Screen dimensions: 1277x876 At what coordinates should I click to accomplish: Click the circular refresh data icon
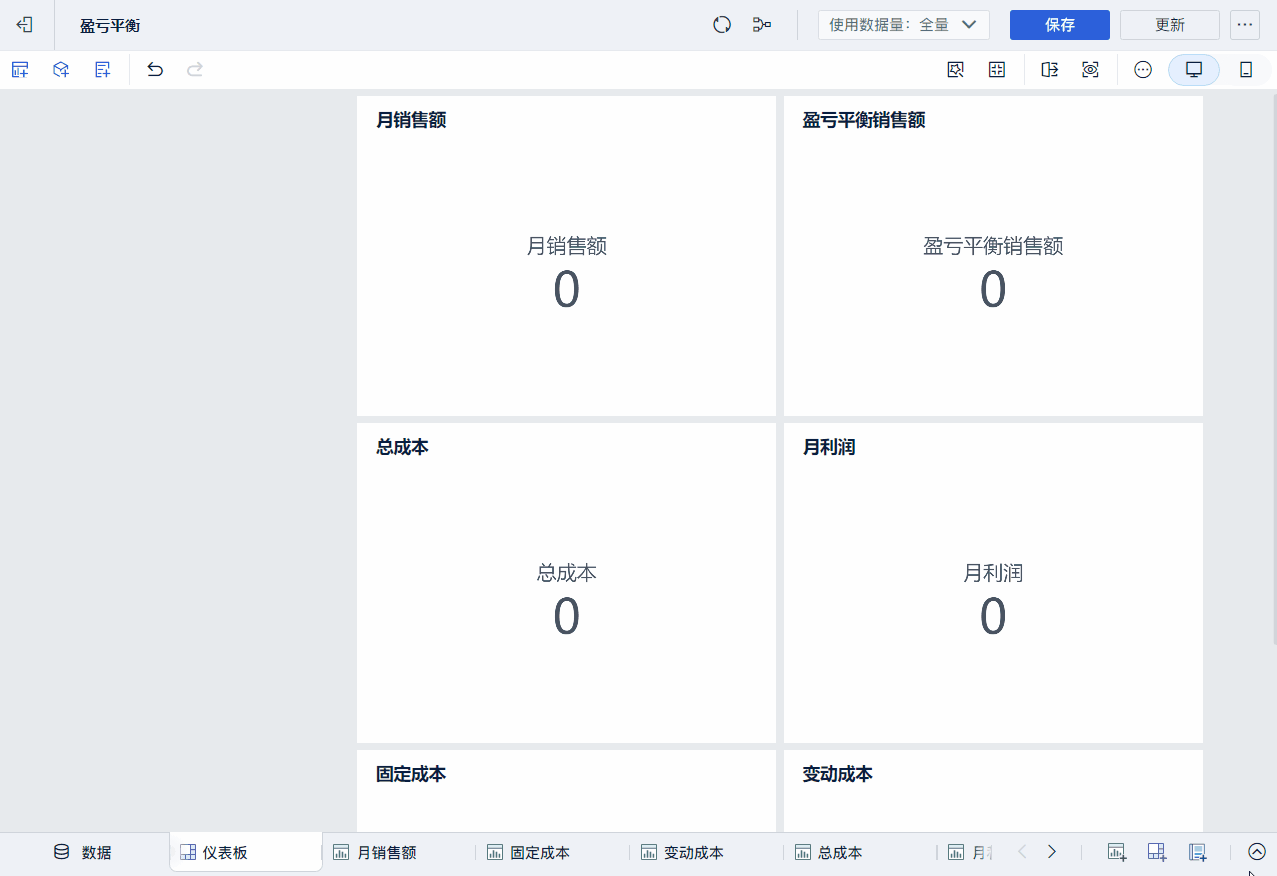point(722,25)
